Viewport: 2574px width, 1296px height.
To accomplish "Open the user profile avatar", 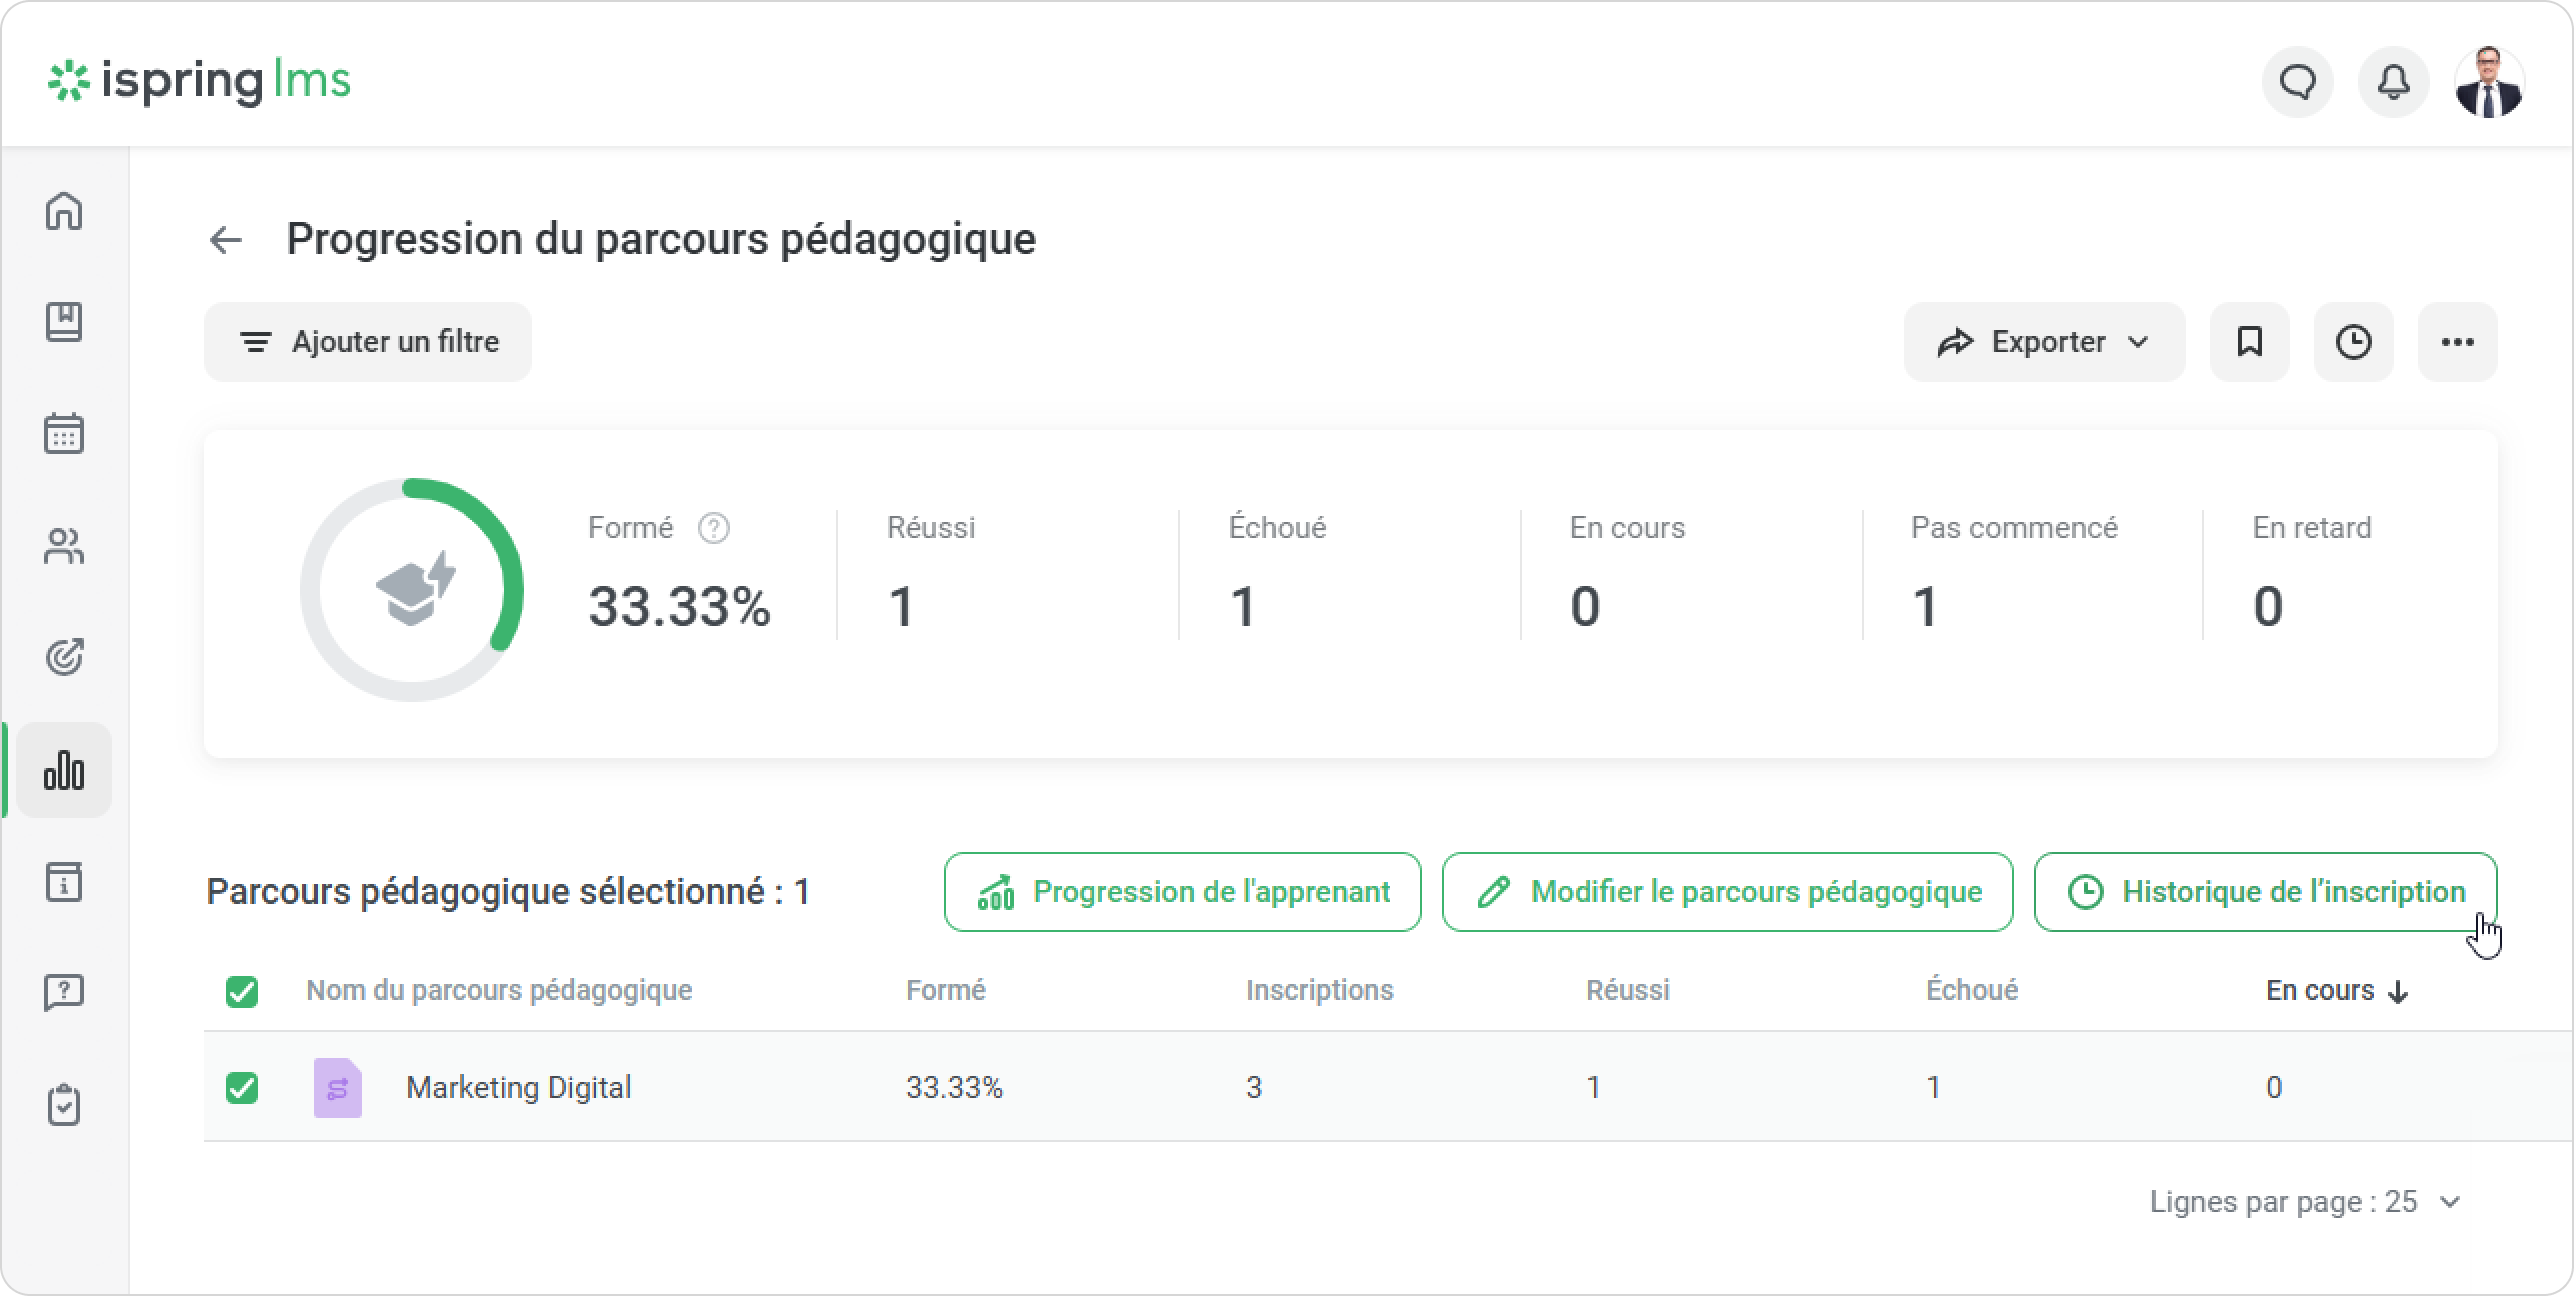I will pos(2489,82).
